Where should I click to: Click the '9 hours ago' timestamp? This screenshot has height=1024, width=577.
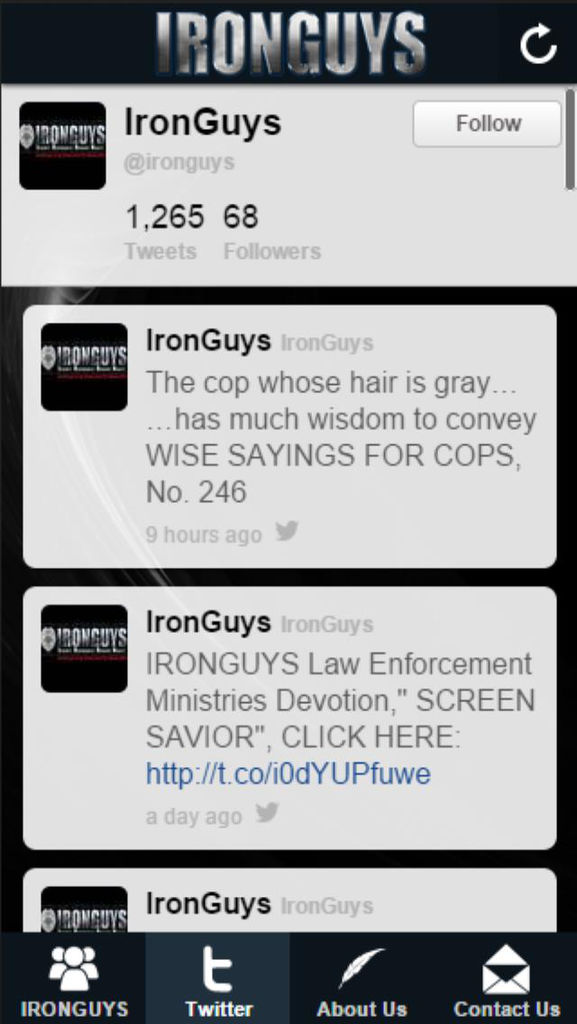[x=203, y=535]
